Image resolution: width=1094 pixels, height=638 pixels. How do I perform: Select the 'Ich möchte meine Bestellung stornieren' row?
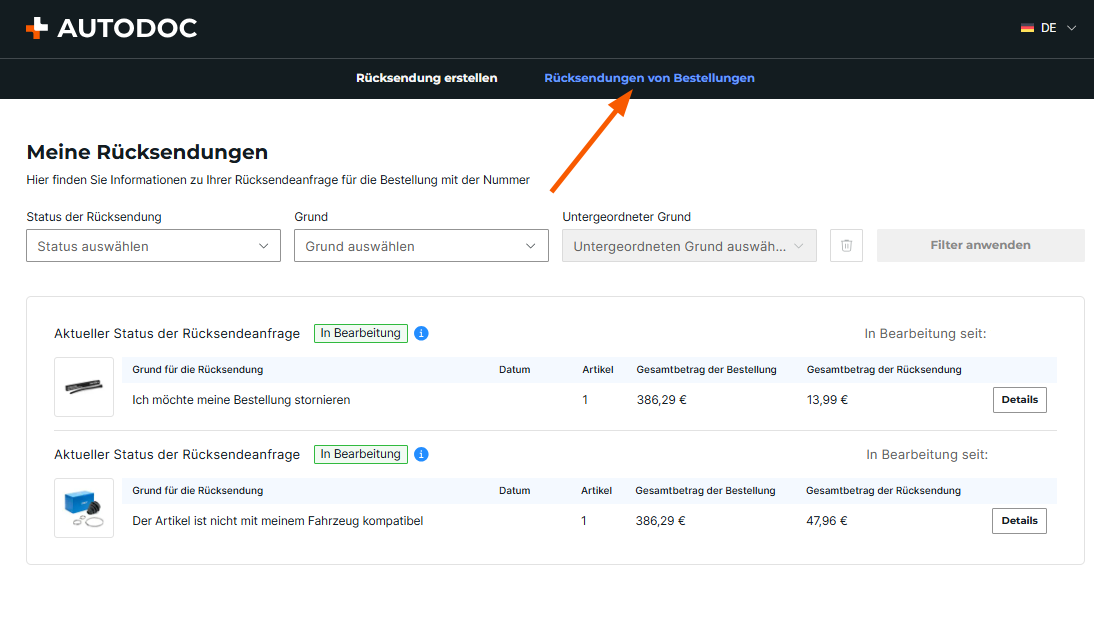241,400
